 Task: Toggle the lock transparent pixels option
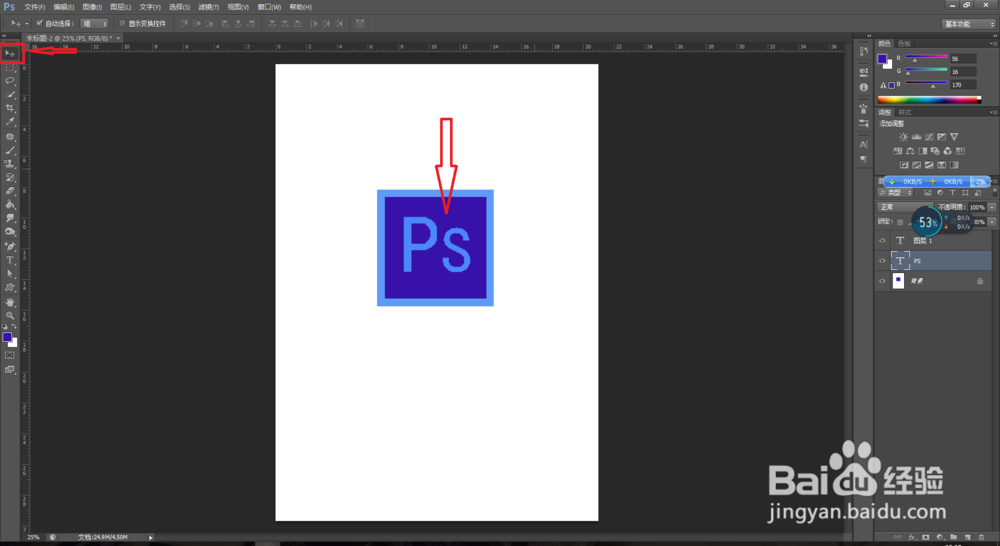(x=900, y=222)
